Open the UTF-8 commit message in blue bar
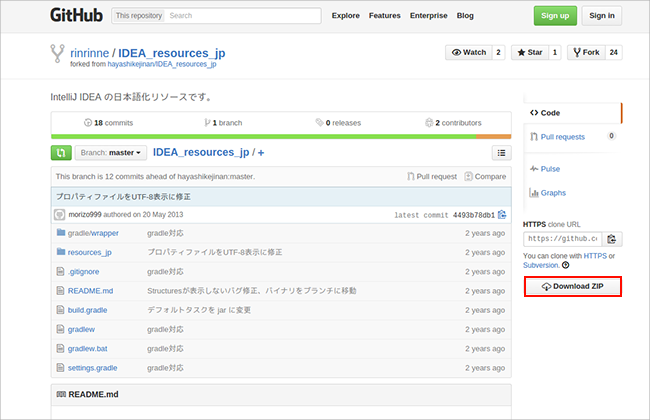 pos(123,197)
